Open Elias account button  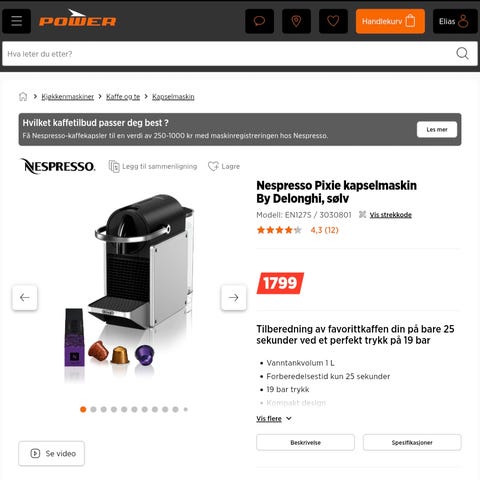click(455, 21)
